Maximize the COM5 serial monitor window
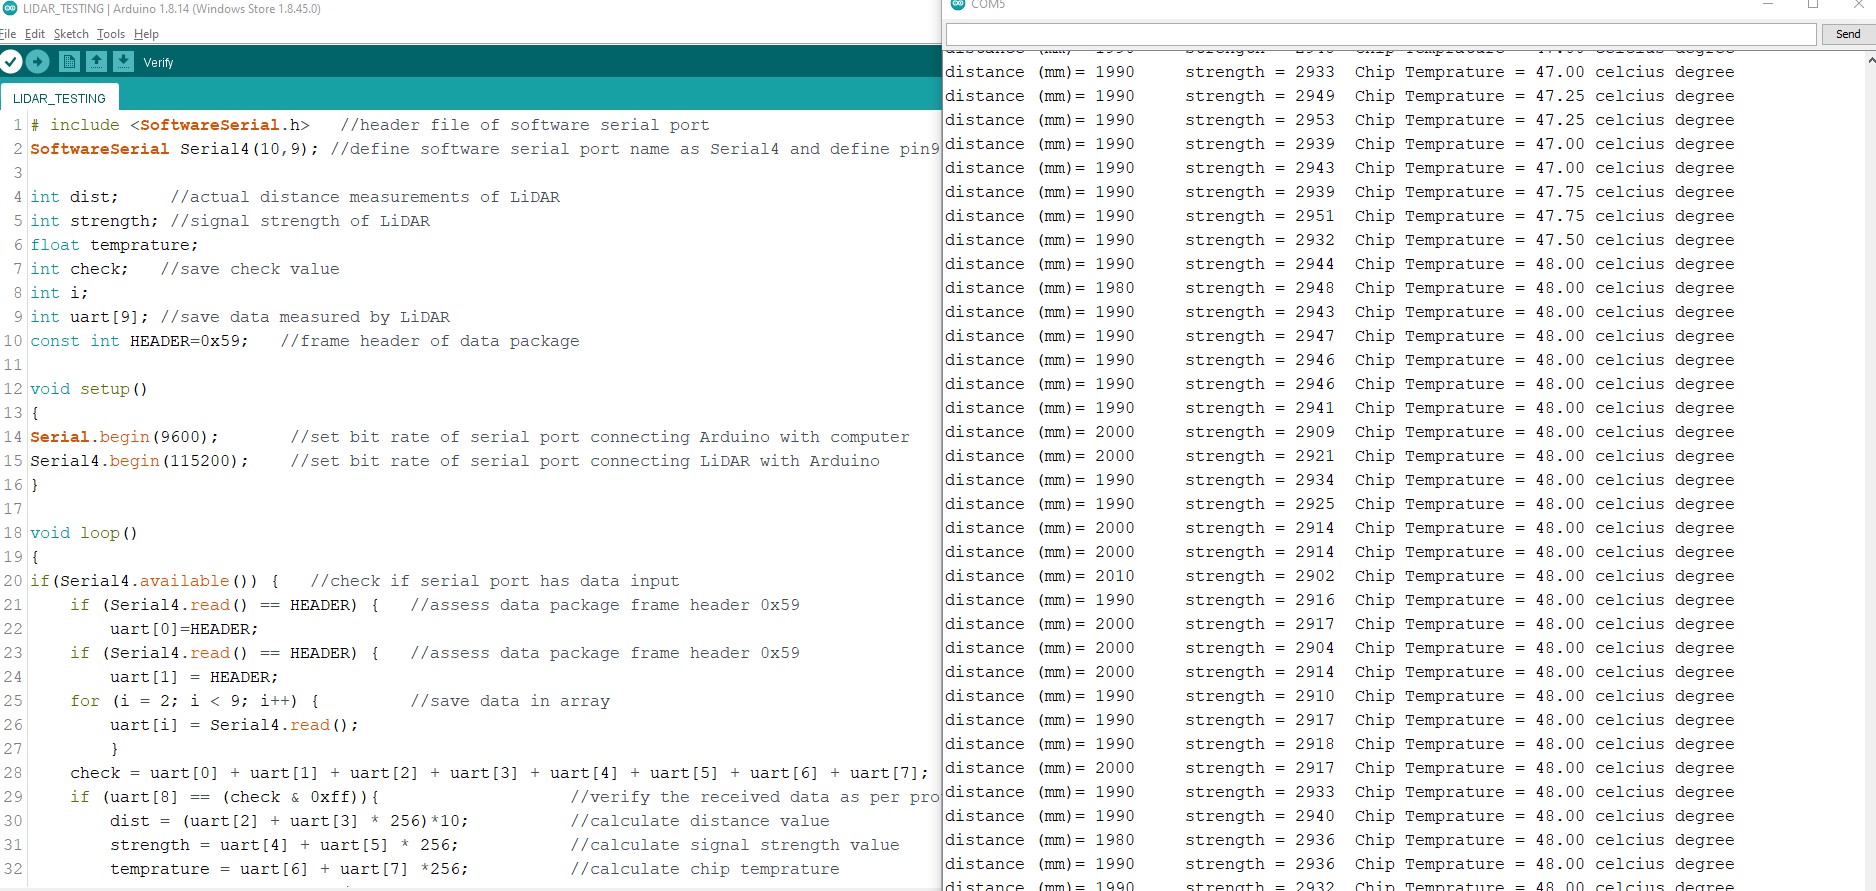This screenshot has width=1876, height=891. pos(1812,5)
